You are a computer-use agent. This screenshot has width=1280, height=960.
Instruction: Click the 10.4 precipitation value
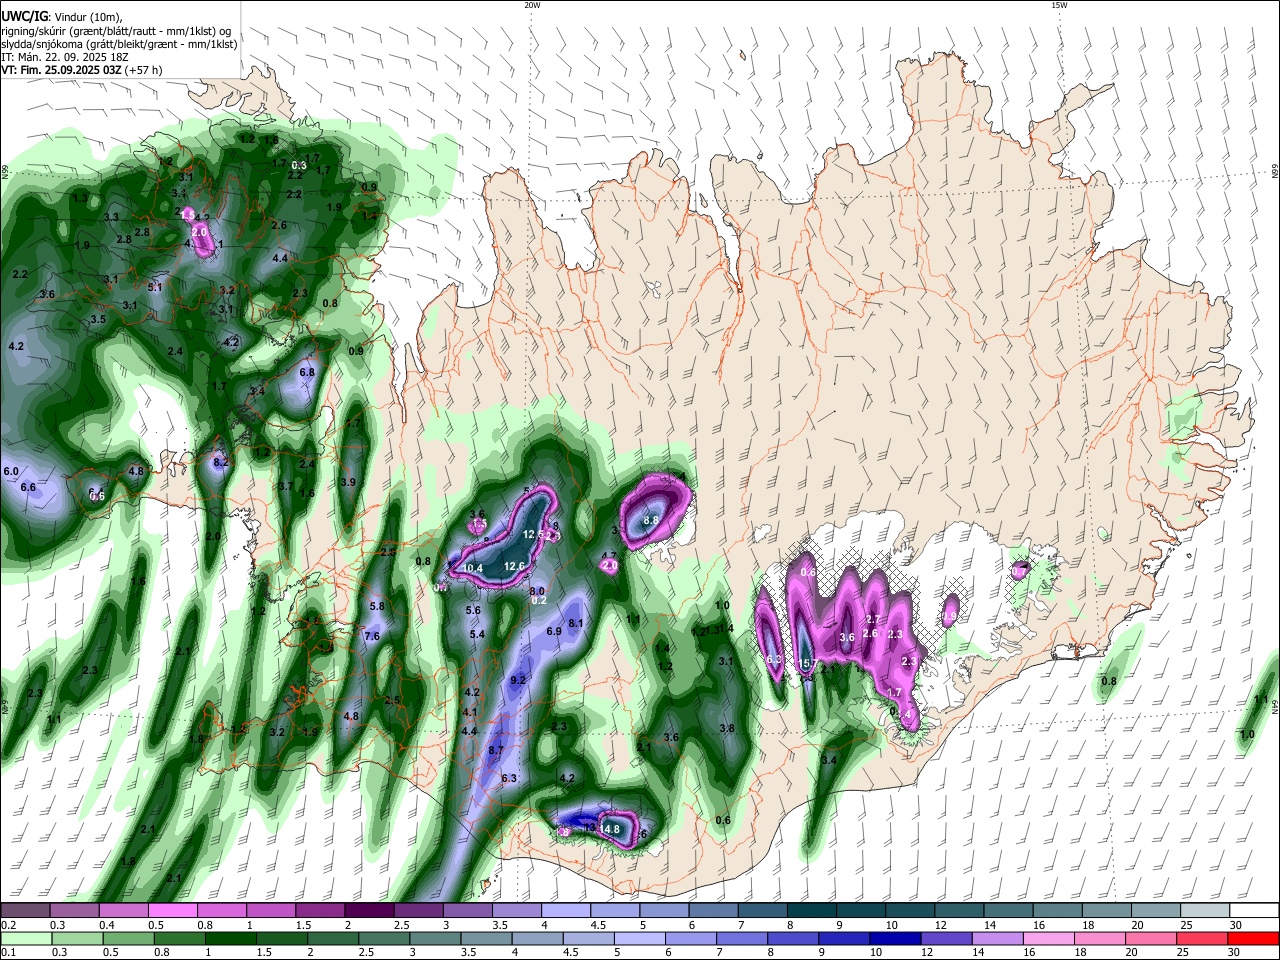click(473, 569)
